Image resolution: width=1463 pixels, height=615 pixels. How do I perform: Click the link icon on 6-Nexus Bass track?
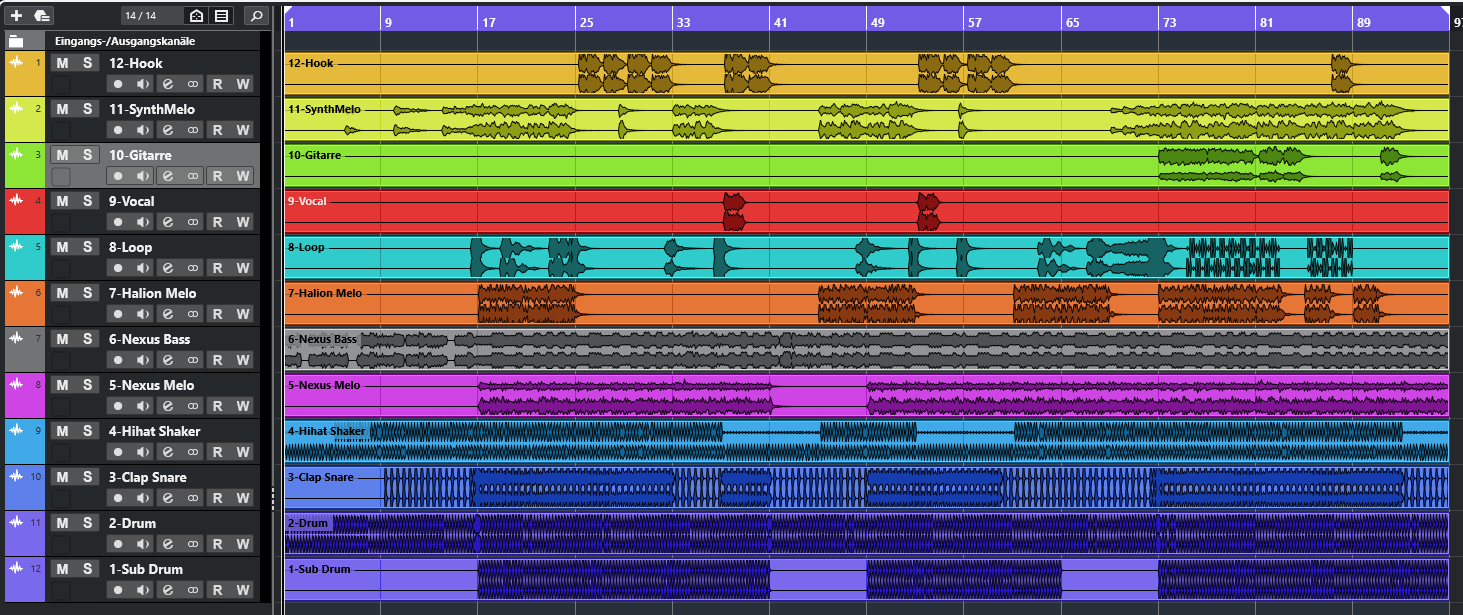[192, 360]
